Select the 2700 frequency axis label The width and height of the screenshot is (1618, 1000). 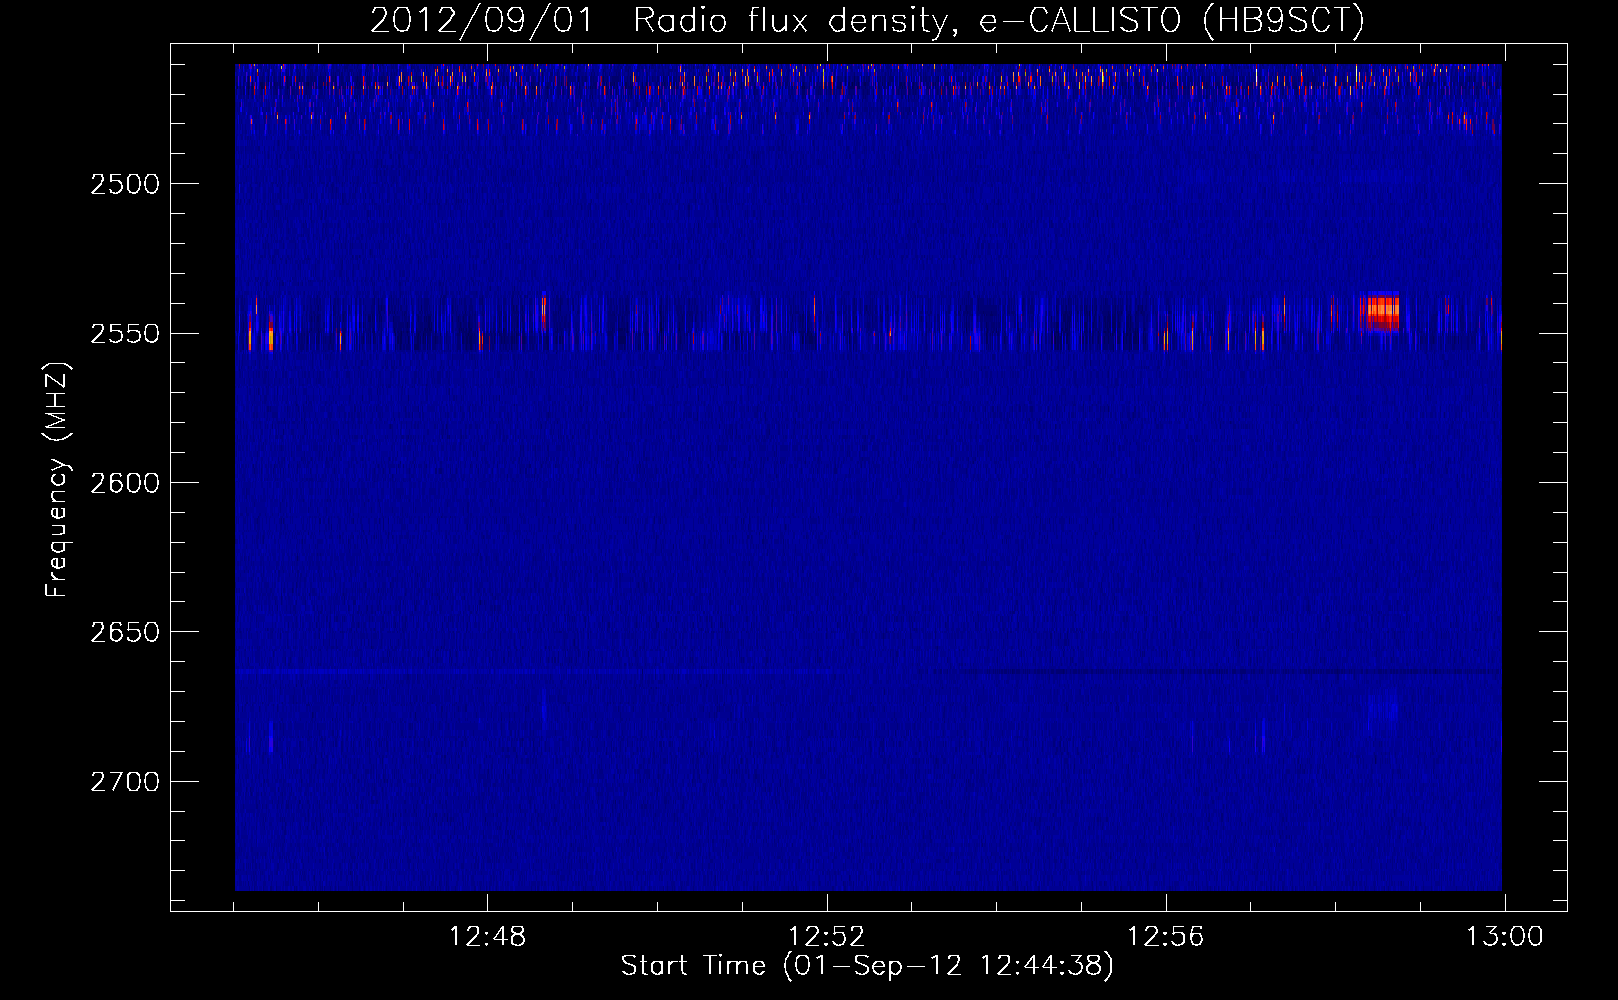pos(125,781)
